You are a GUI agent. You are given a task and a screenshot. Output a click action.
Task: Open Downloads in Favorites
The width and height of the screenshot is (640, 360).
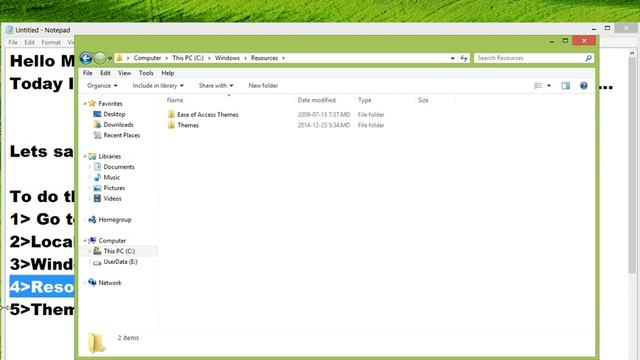tap(118, 125)
